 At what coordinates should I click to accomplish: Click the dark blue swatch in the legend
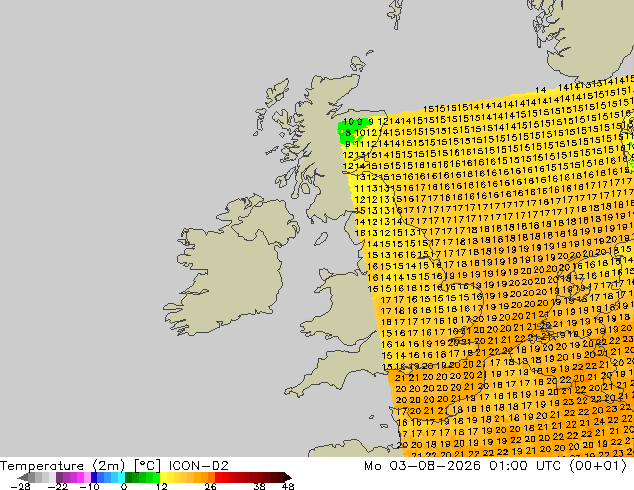(x=94, y=477)
